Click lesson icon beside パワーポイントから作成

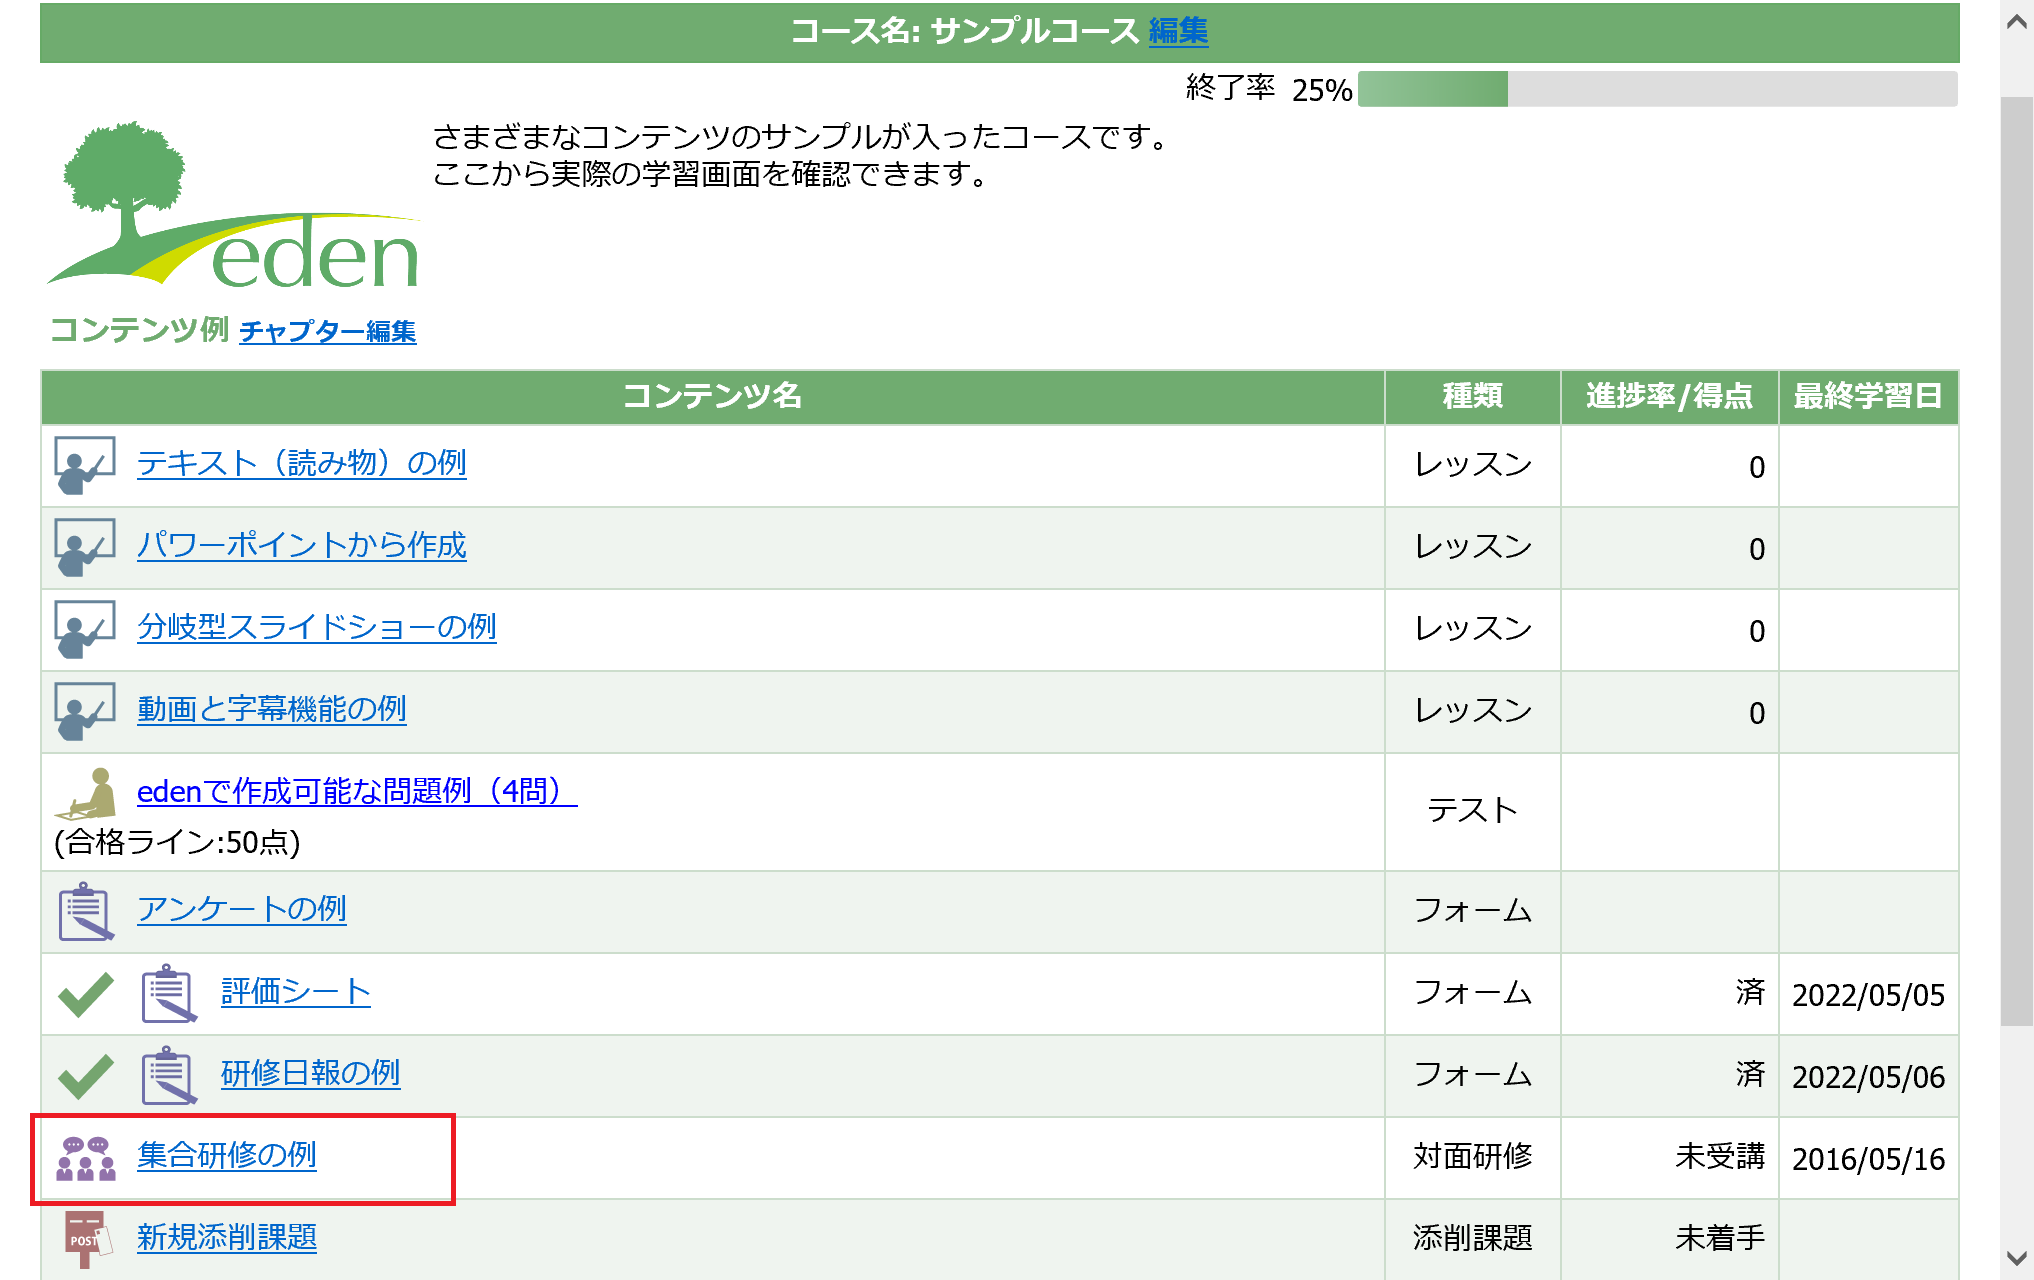(84, 547)
